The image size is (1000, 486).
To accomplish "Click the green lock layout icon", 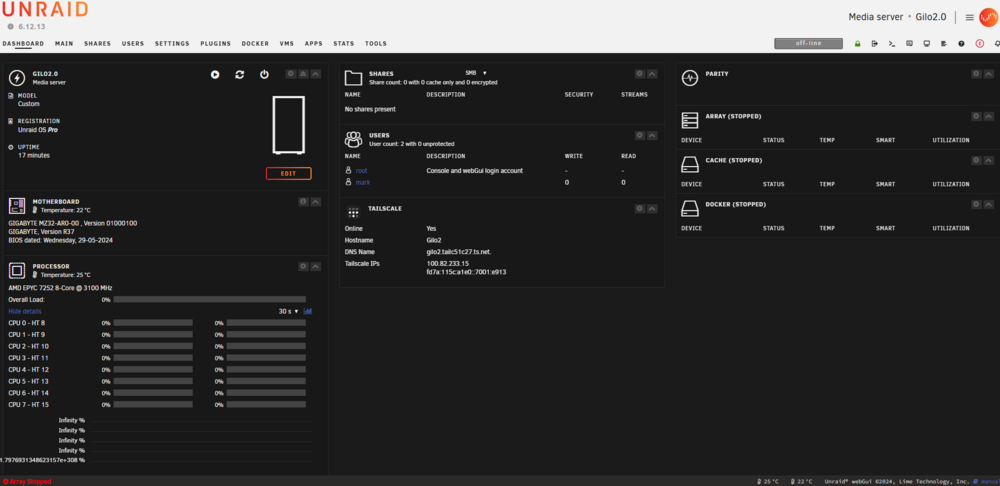I will pyautogui.click(x=857, y=43).
